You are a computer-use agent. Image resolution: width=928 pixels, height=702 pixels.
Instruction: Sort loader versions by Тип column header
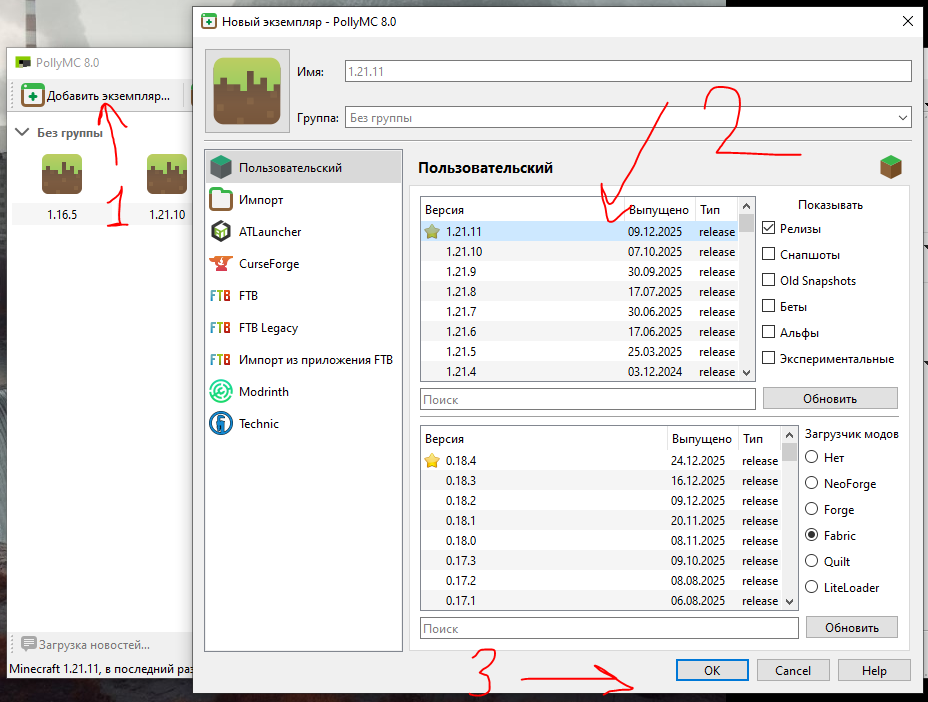pyautogui.click(x=759, y=439)
